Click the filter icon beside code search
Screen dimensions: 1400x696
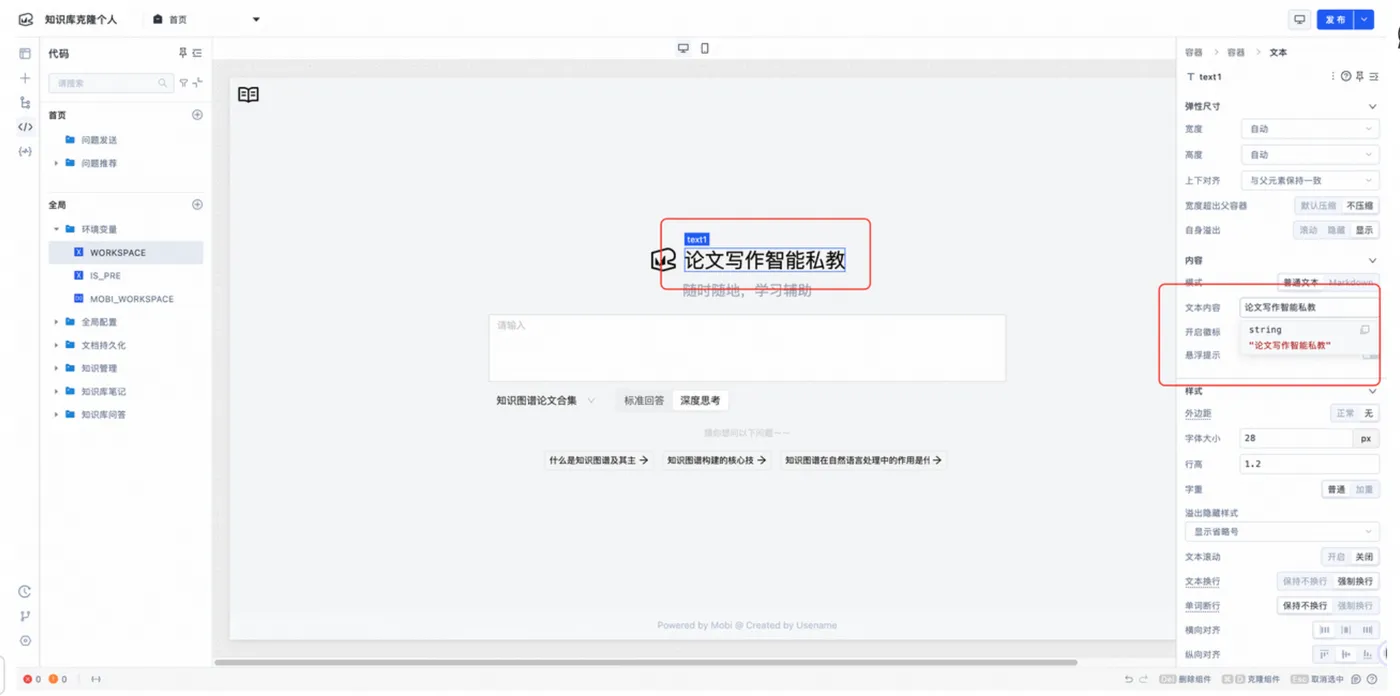(x=184, y=83)
